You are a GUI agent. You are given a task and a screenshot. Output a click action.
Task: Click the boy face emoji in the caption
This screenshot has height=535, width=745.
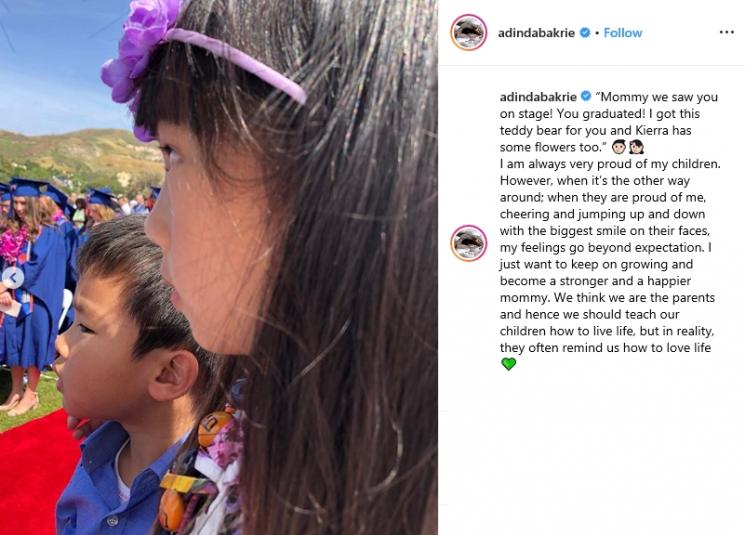[619, 147]
